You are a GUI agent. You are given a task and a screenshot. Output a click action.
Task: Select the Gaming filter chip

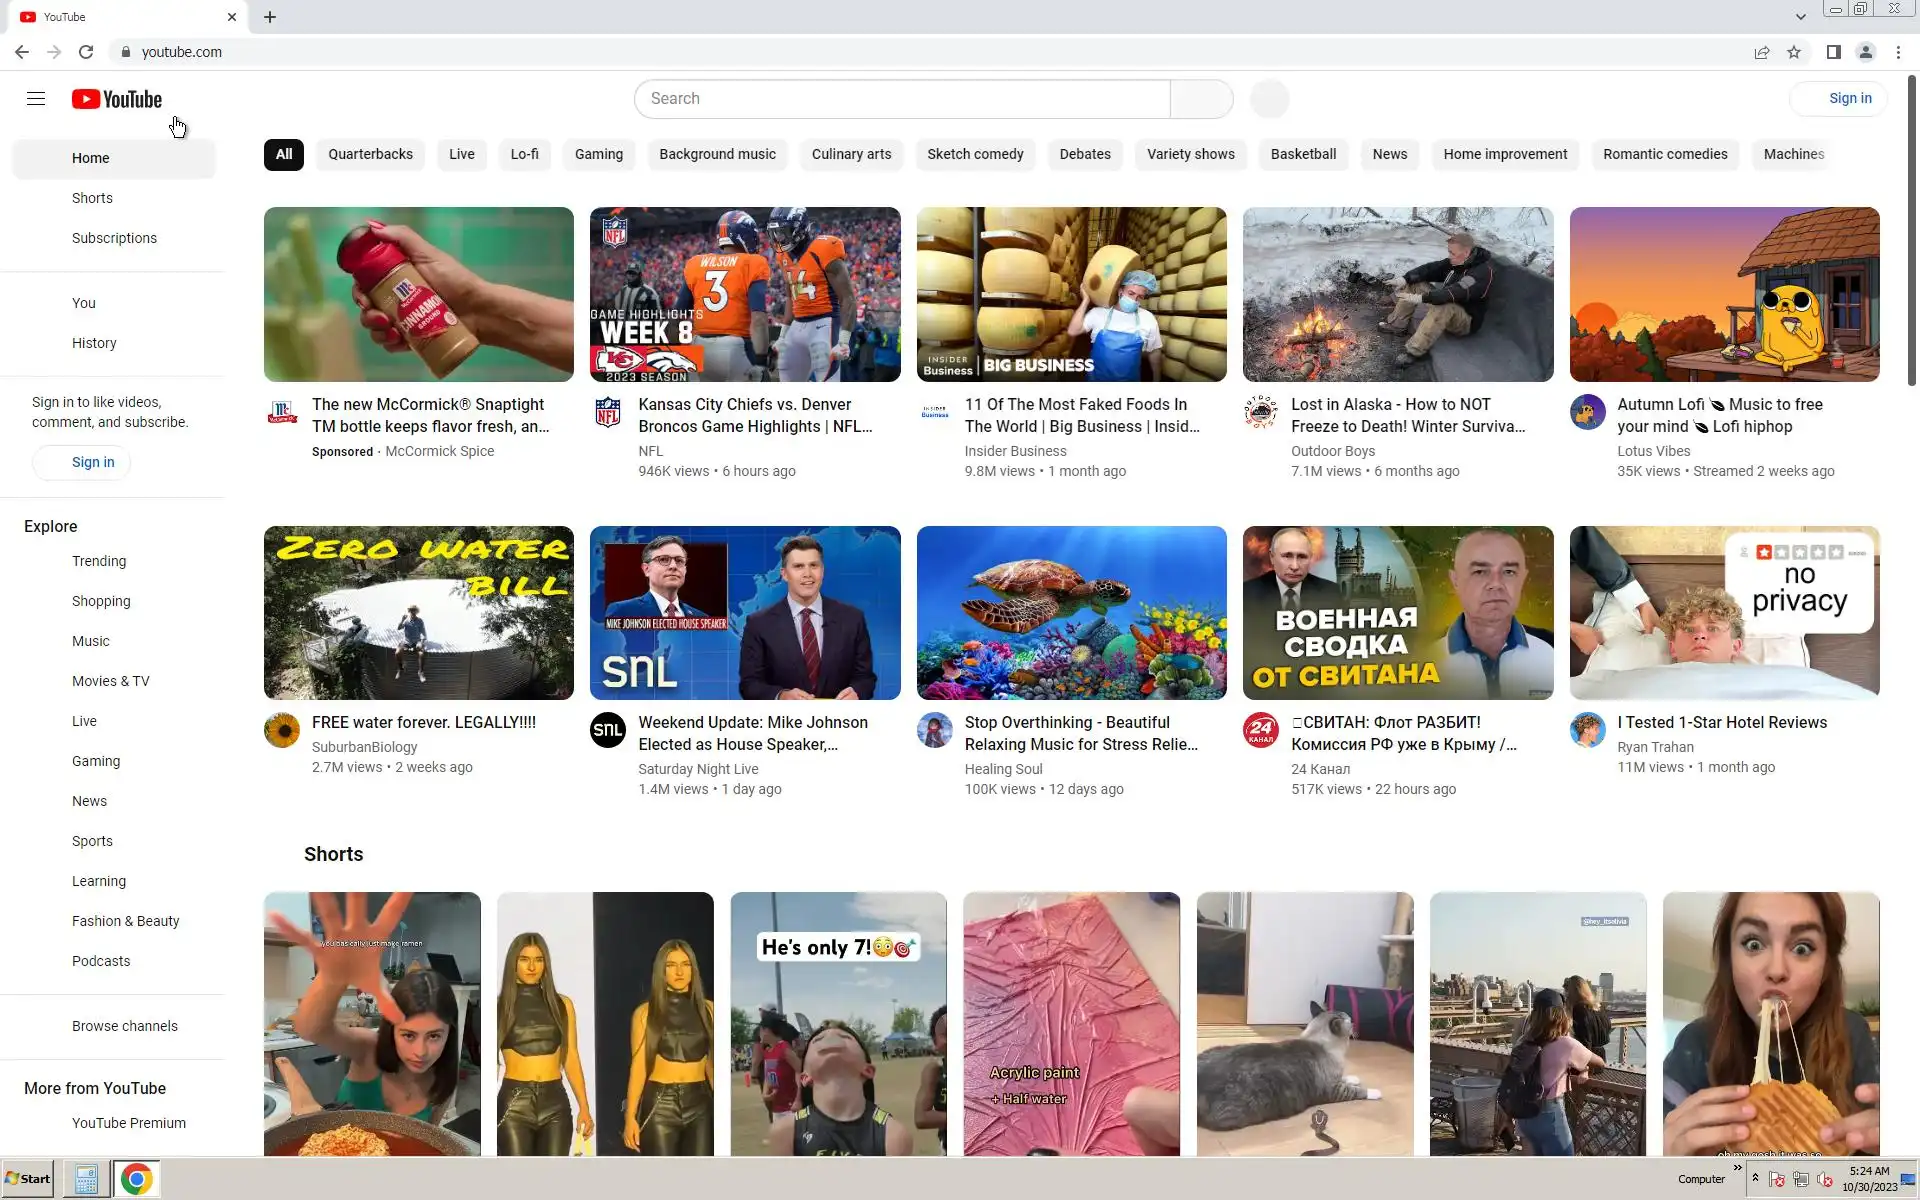(598, 154)
